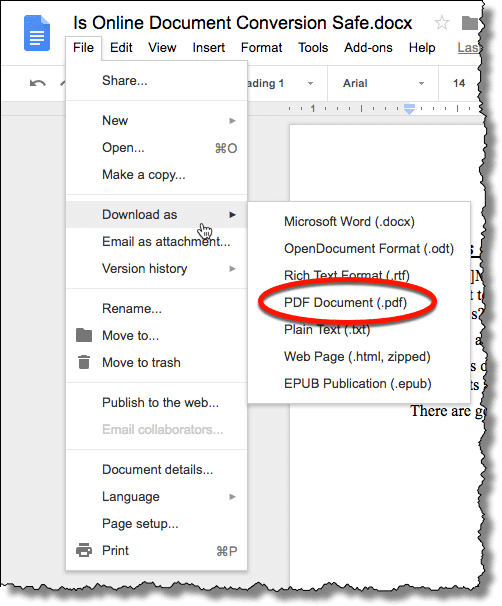Open the Format menu

tap(262, 48)
